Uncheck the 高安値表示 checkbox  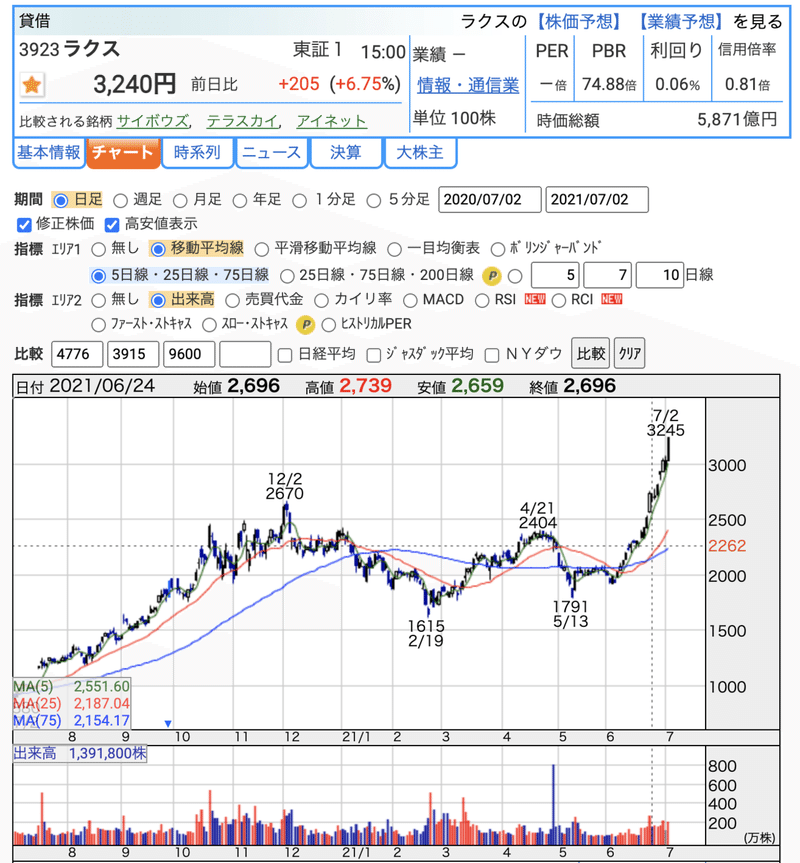(x=112, y=225)
